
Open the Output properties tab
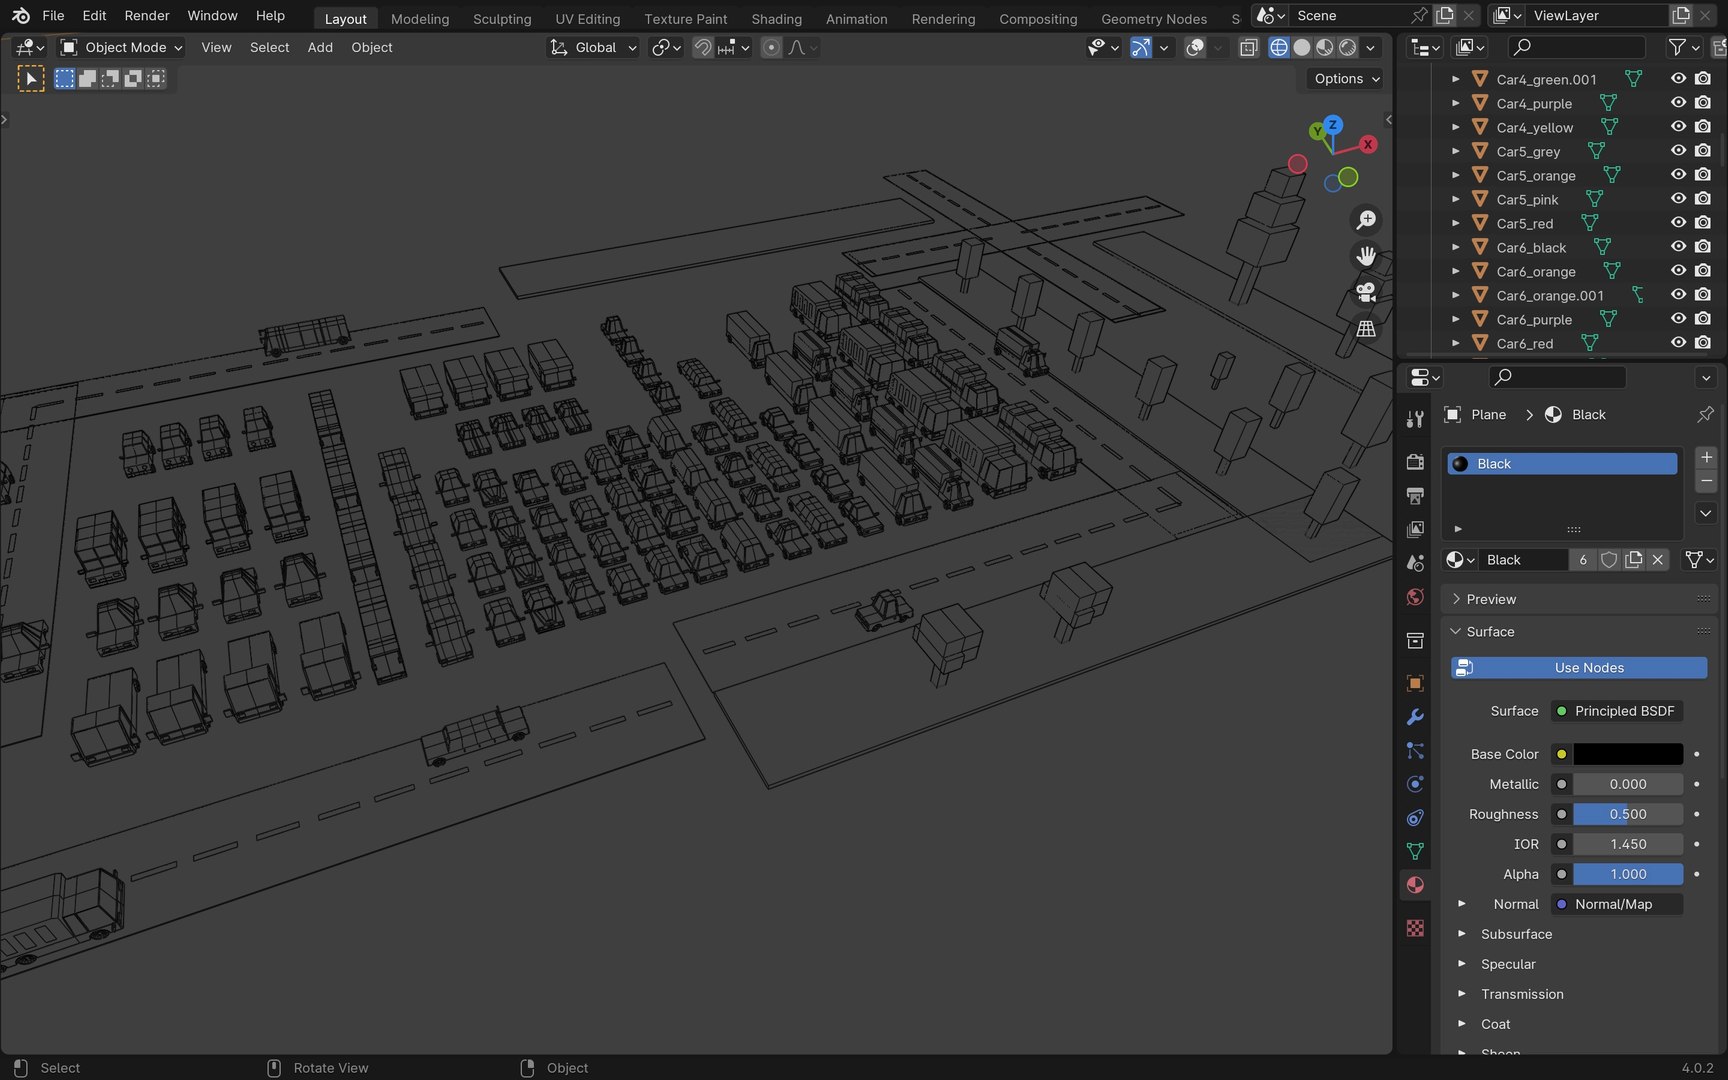pyautogui.click(x=1415, y=496)
